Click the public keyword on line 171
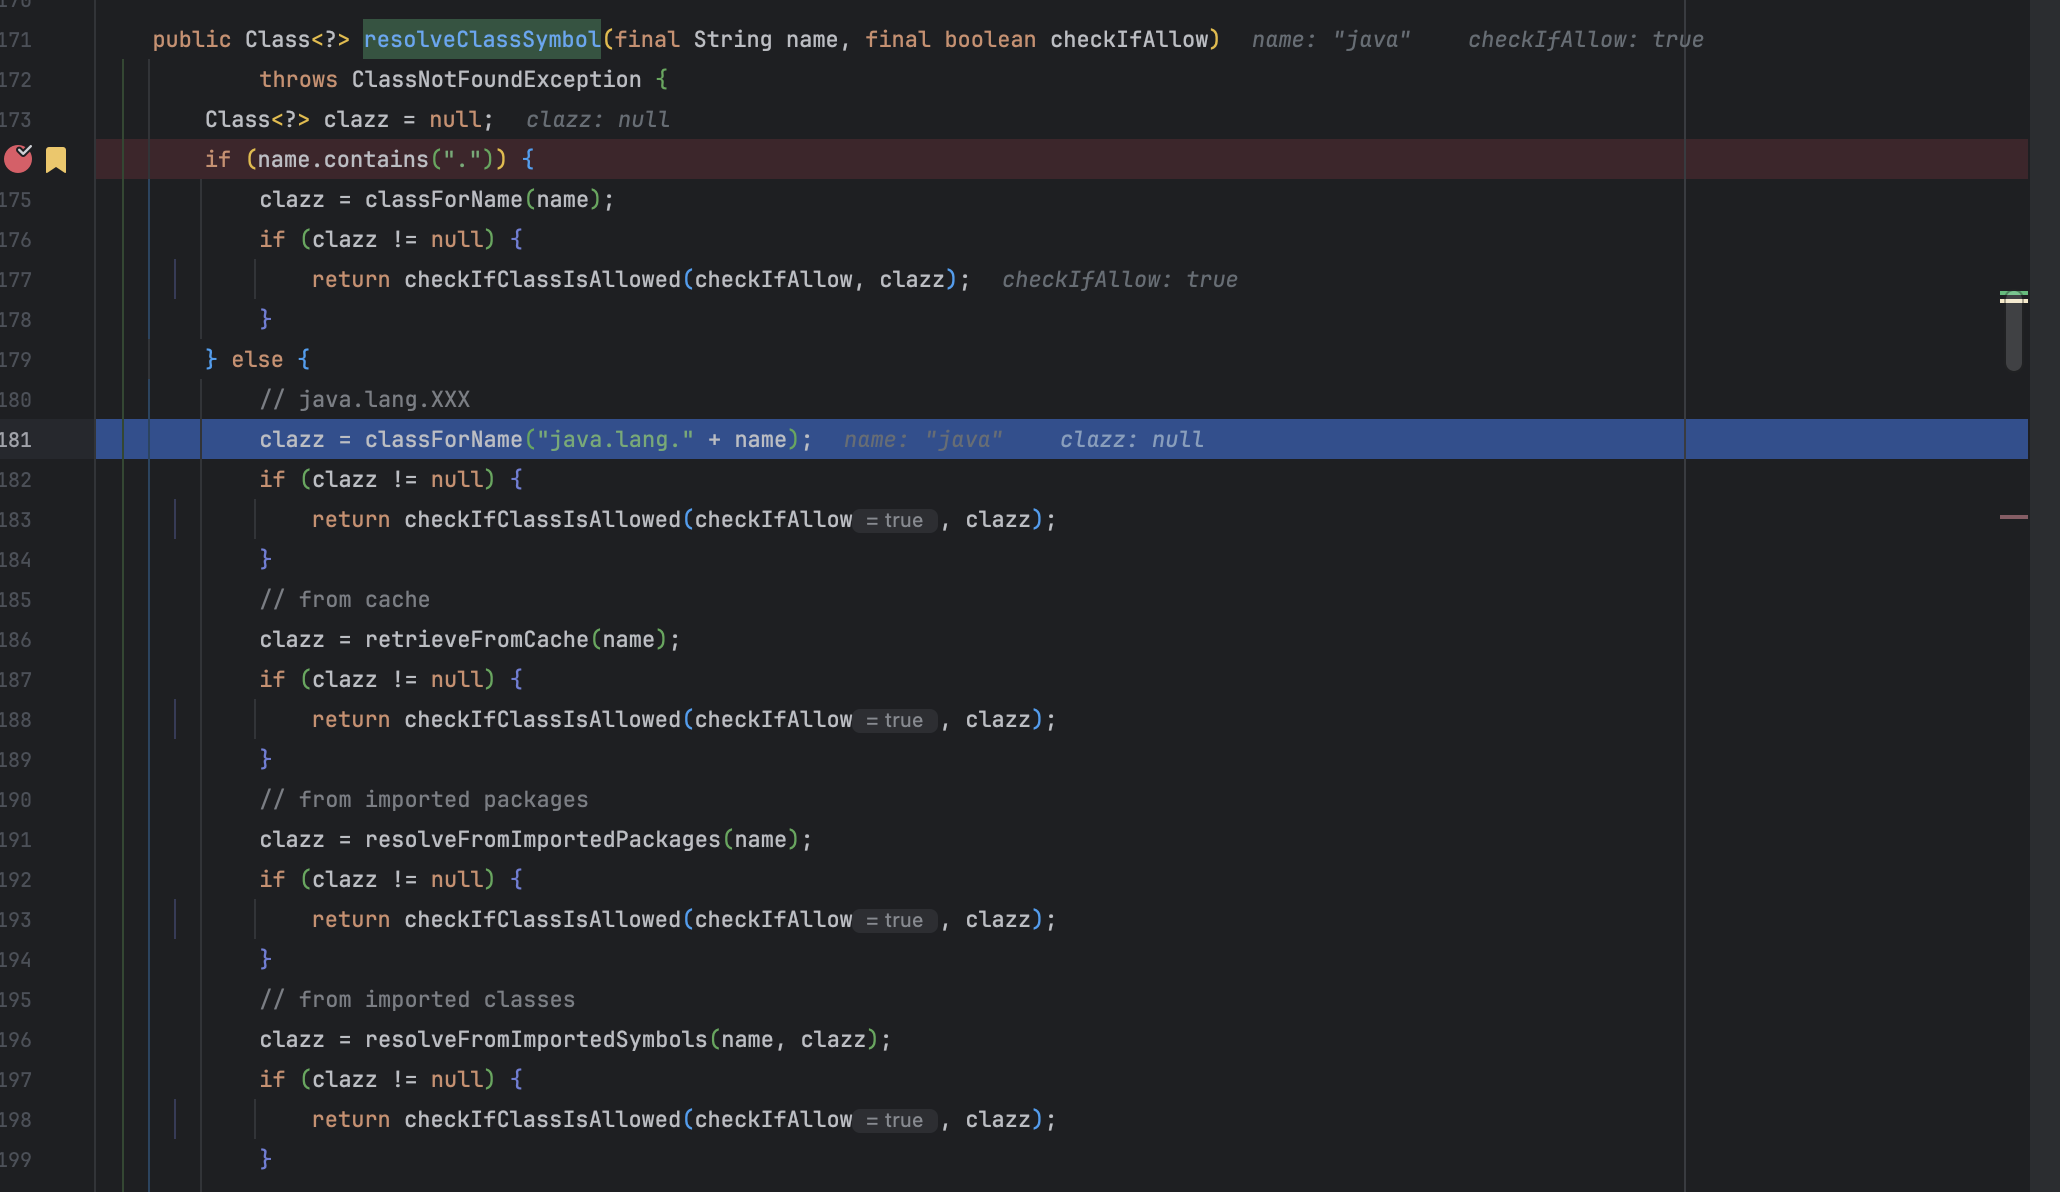 (192, 39)
